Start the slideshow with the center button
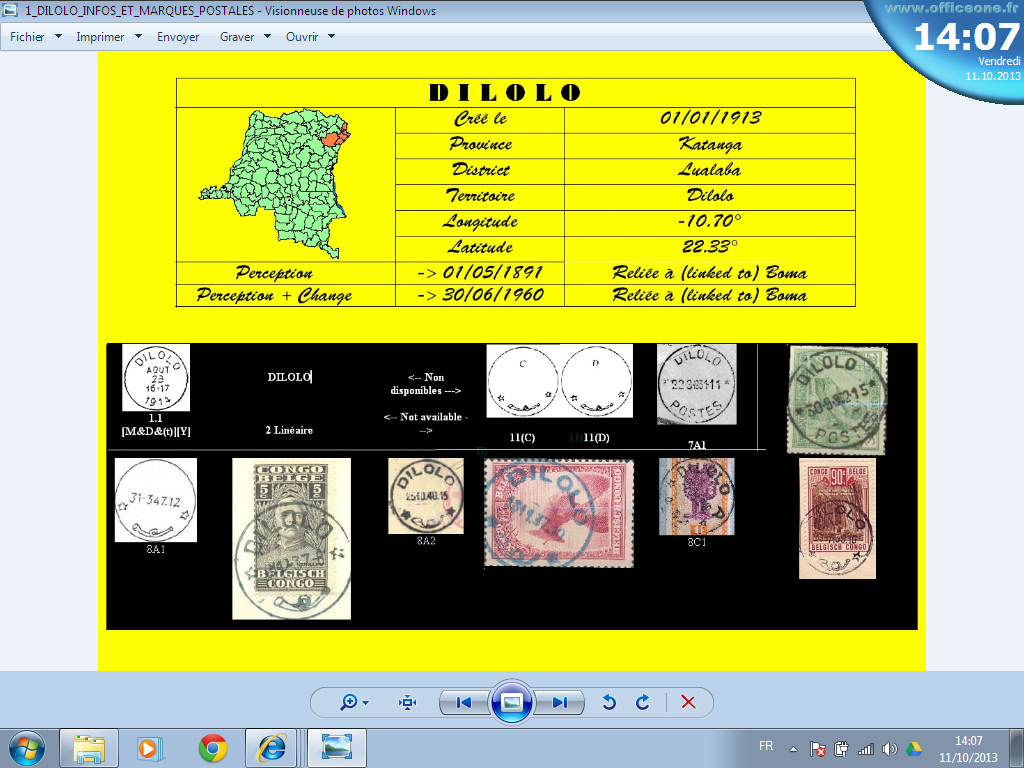This screenshot has width=1024, height=768. [513, 702]
